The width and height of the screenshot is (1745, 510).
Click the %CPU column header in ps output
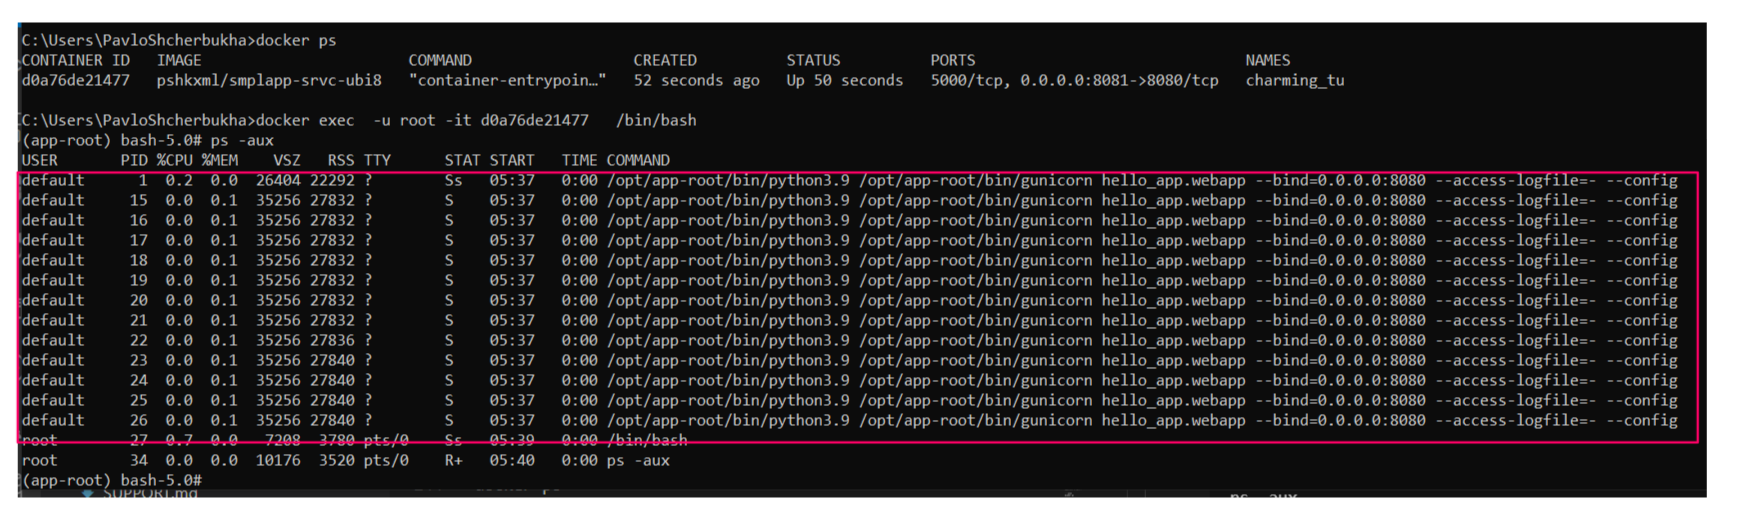(x=174, y=160)
